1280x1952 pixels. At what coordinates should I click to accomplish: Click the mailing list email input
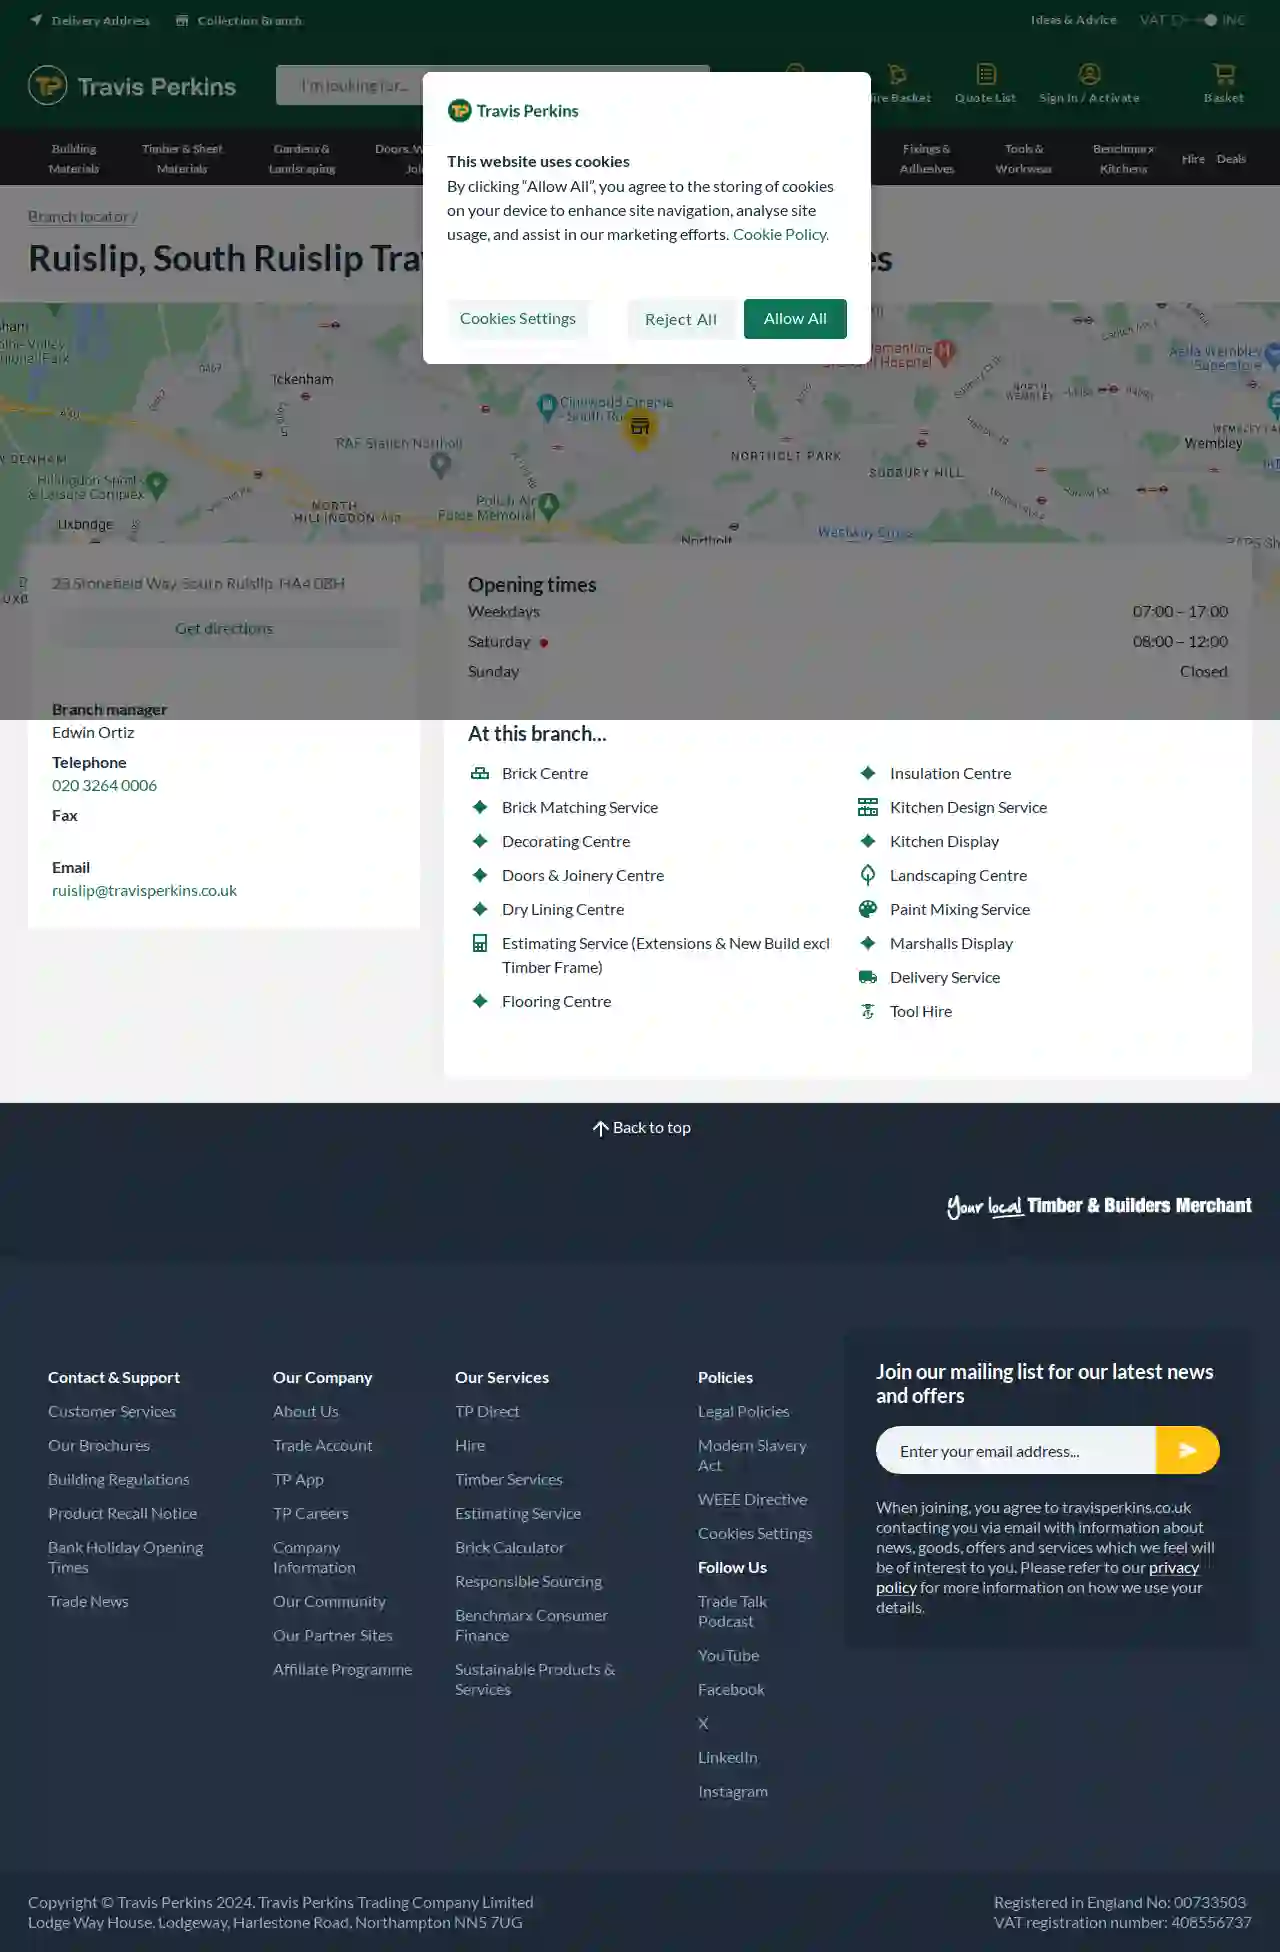(x=1016, y=1450)
